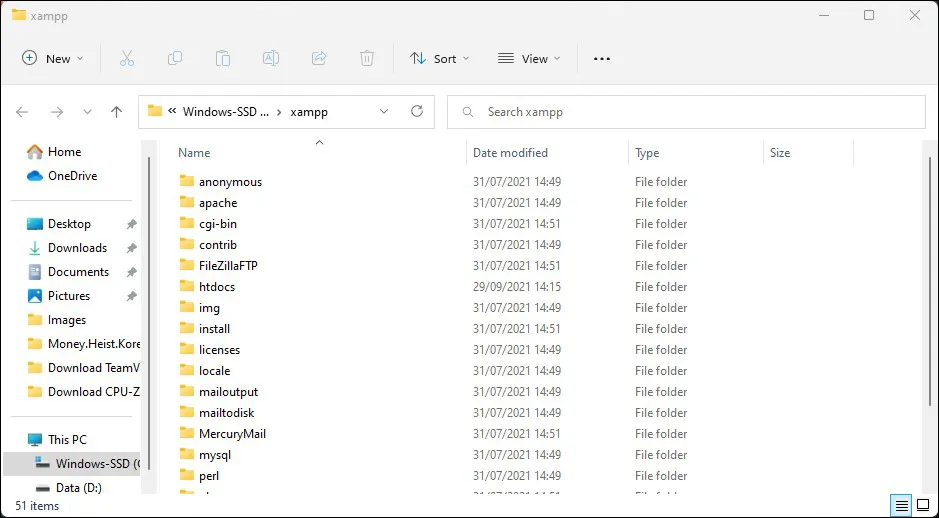Select the cgi-bin folder
939x518 pixels.
click(217, 224)
